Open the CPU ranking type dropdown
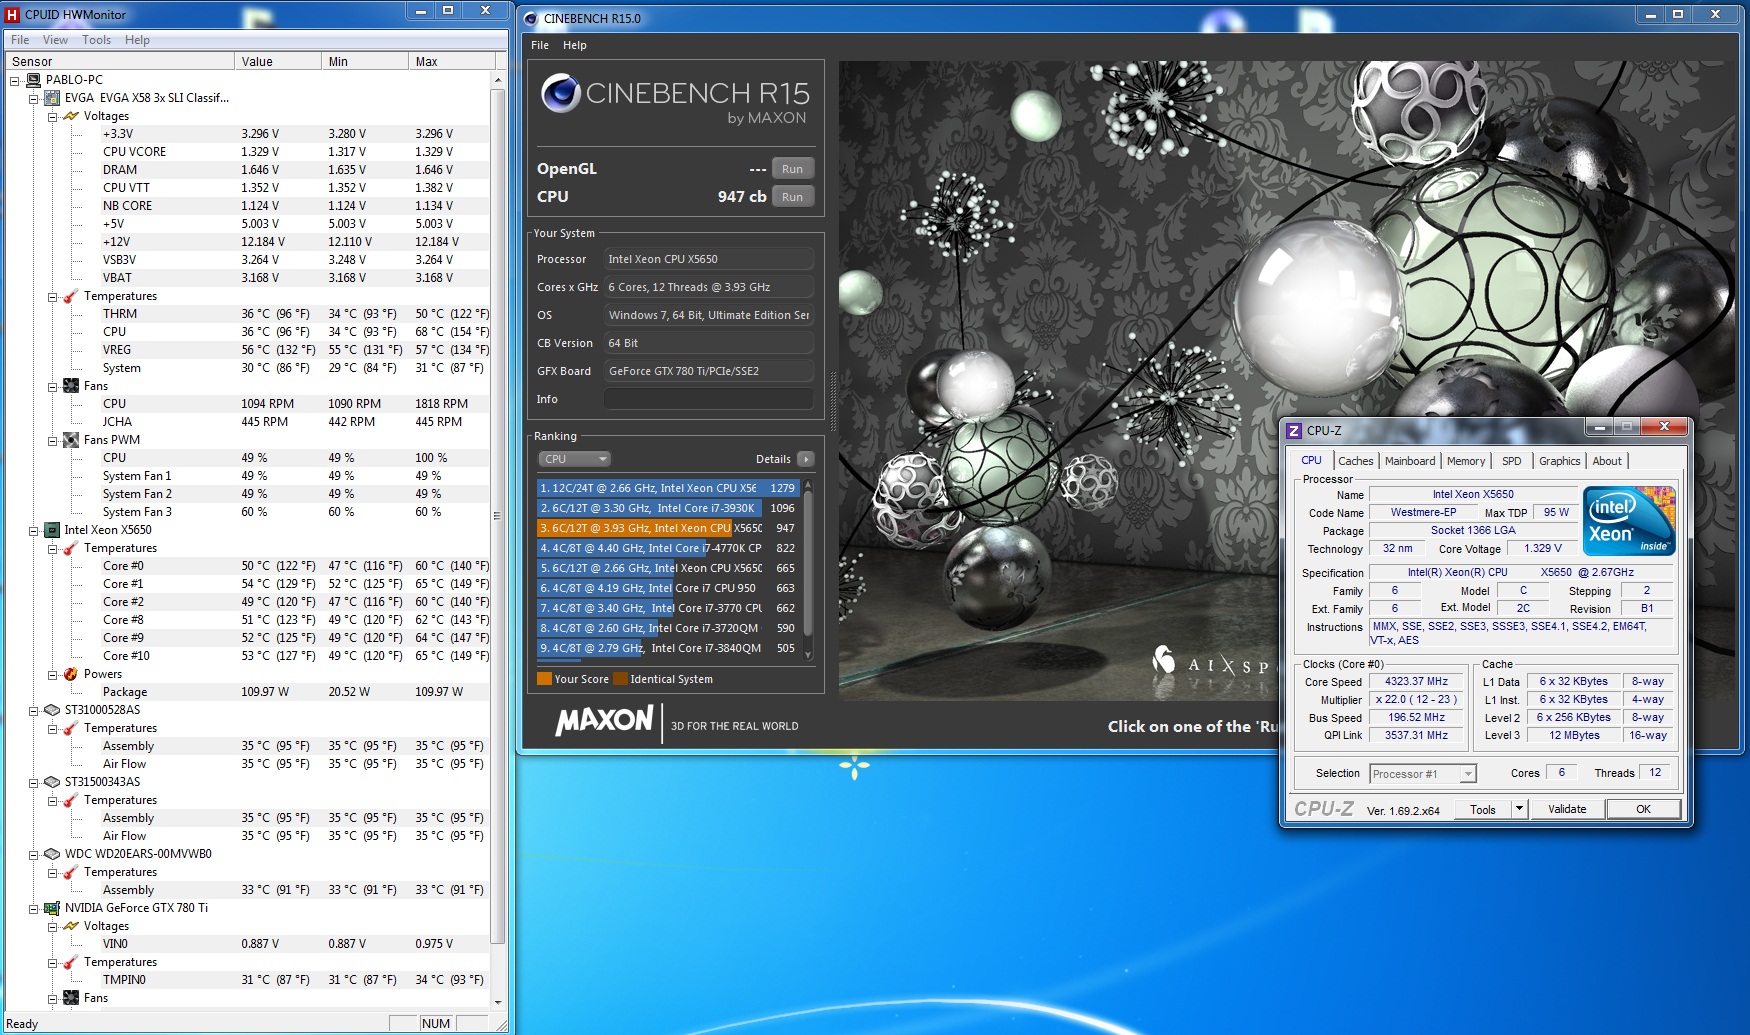This screenshot has width=1750, height=1035. (x=574, y=459)
